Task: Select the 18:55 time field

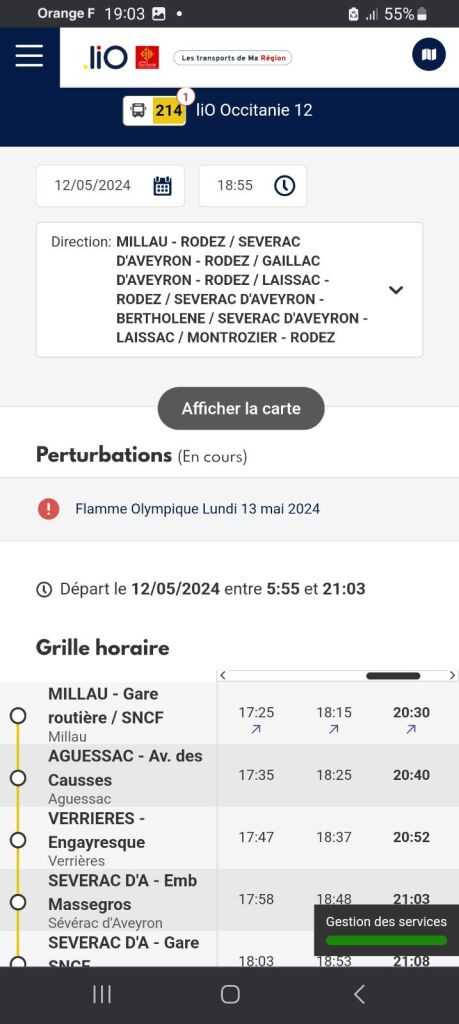Action: click(253, 186)
